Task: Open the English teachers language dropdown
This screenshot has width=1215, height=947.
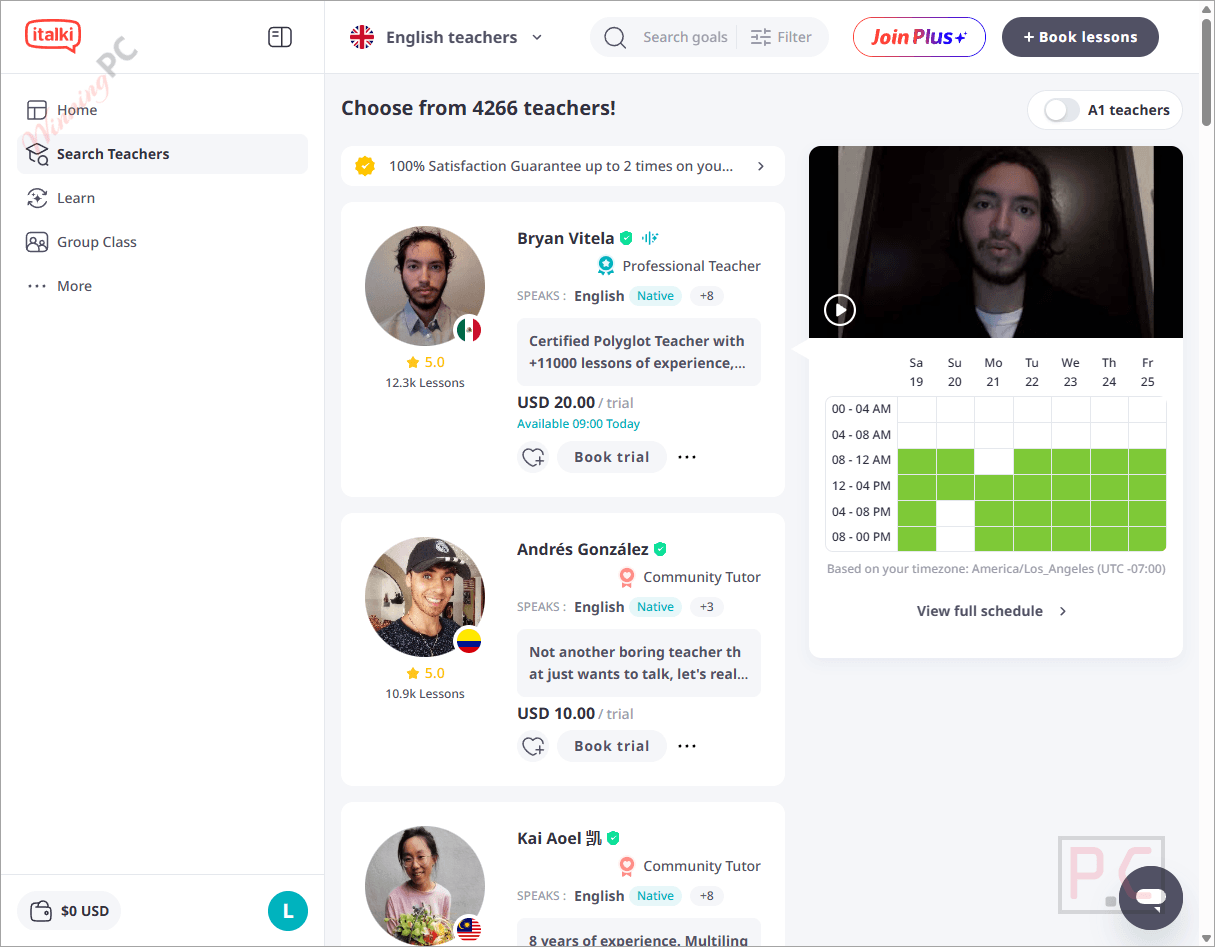Action: click(446, 37)
